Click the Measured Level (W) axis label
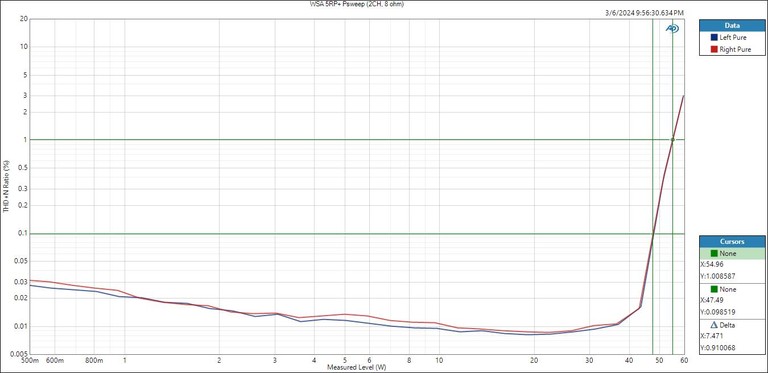768x373 pixels. (x=356, y=367)
